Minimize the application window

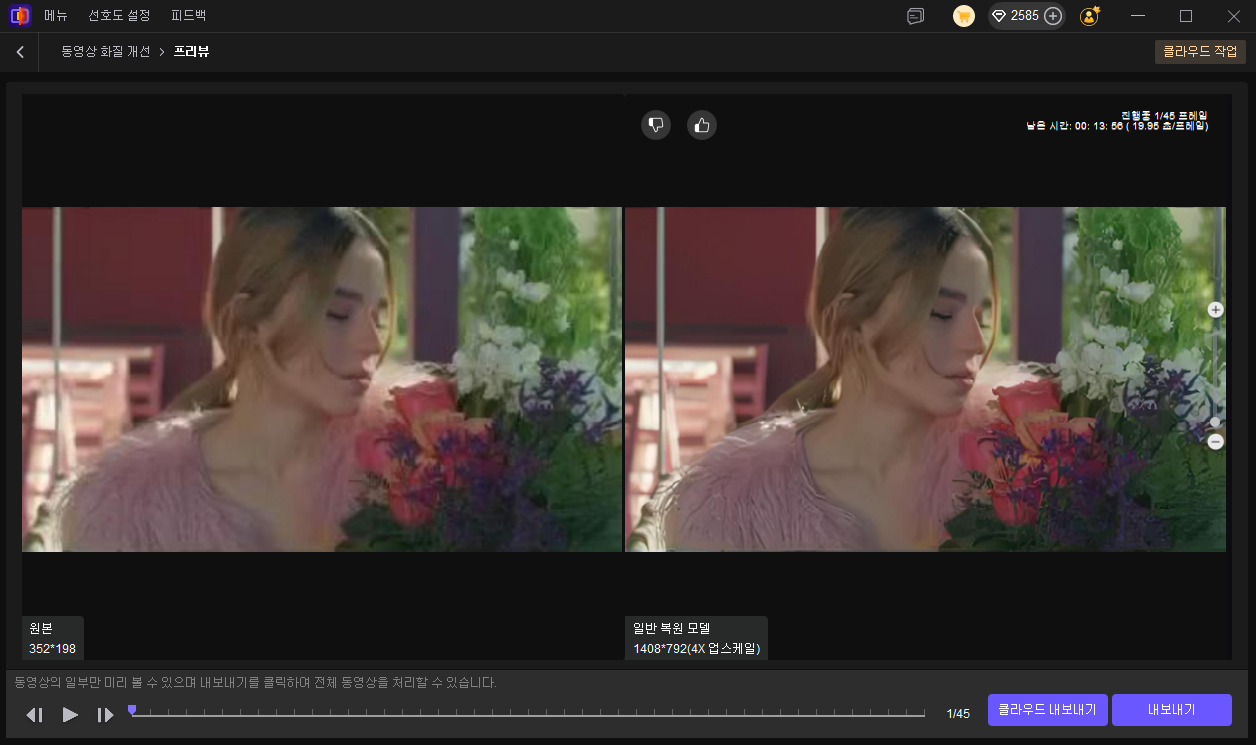tap(1137, 16)
